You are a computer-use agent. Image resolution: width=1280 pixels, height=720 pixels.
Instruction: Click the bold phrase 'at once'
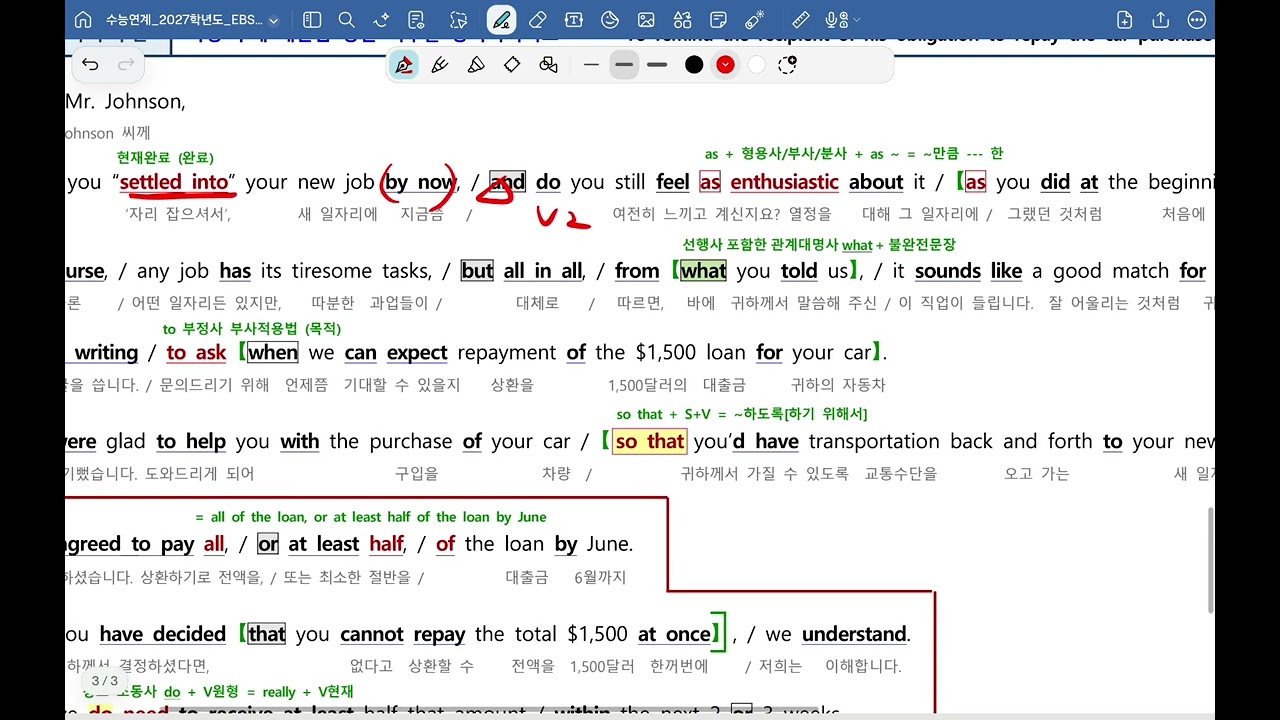tap(674, 634)
